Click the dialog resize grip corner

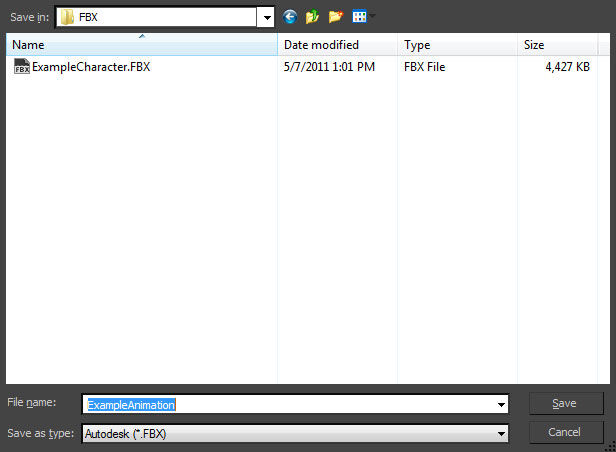pos(610,447)
